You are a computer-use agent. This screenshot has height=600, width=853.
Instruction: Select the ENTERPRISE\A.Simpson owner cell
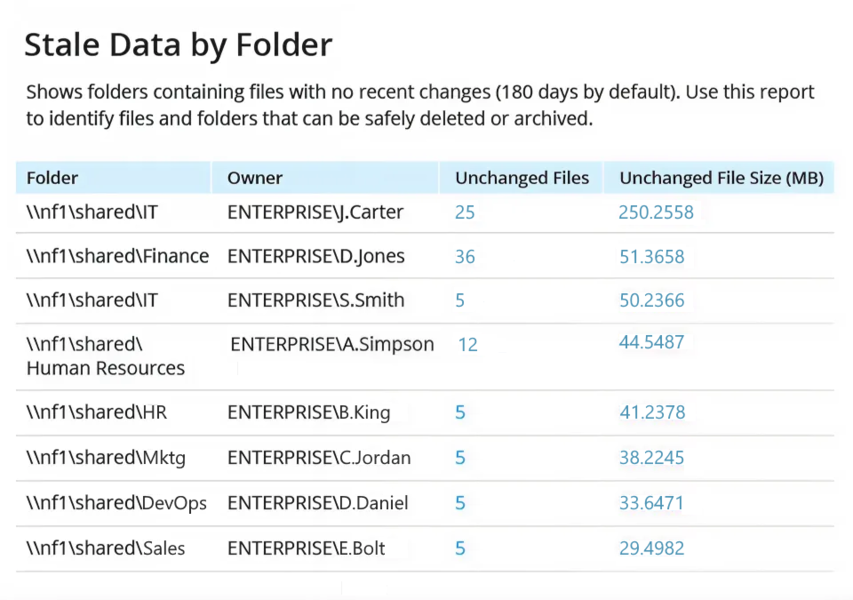coord(332,344)
